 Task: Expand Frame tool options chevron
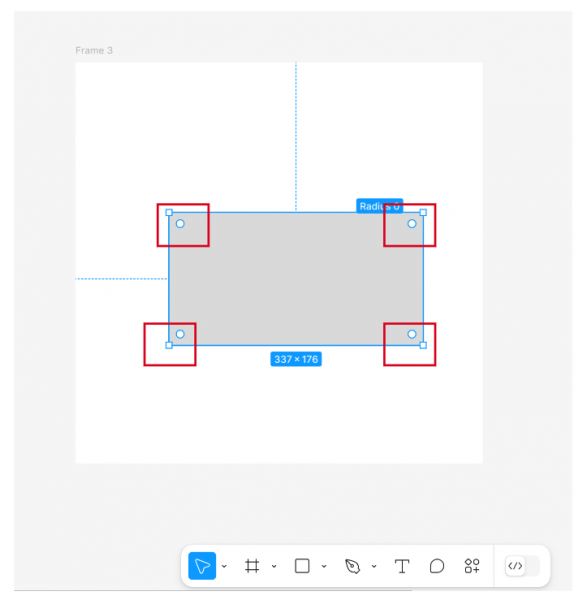274,566
